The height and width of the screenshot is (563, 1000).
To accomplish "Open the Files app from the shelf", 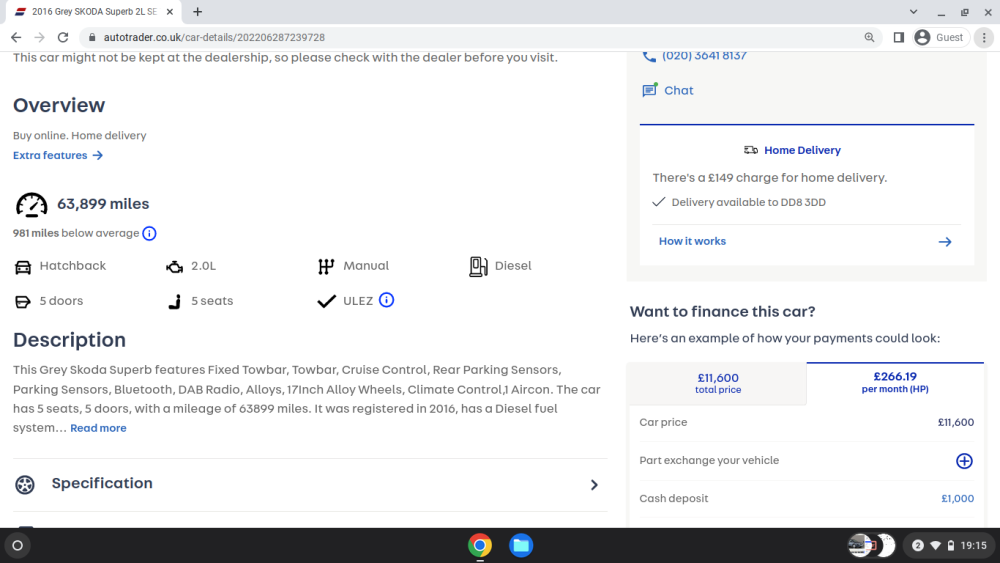I will pos(521,546).
